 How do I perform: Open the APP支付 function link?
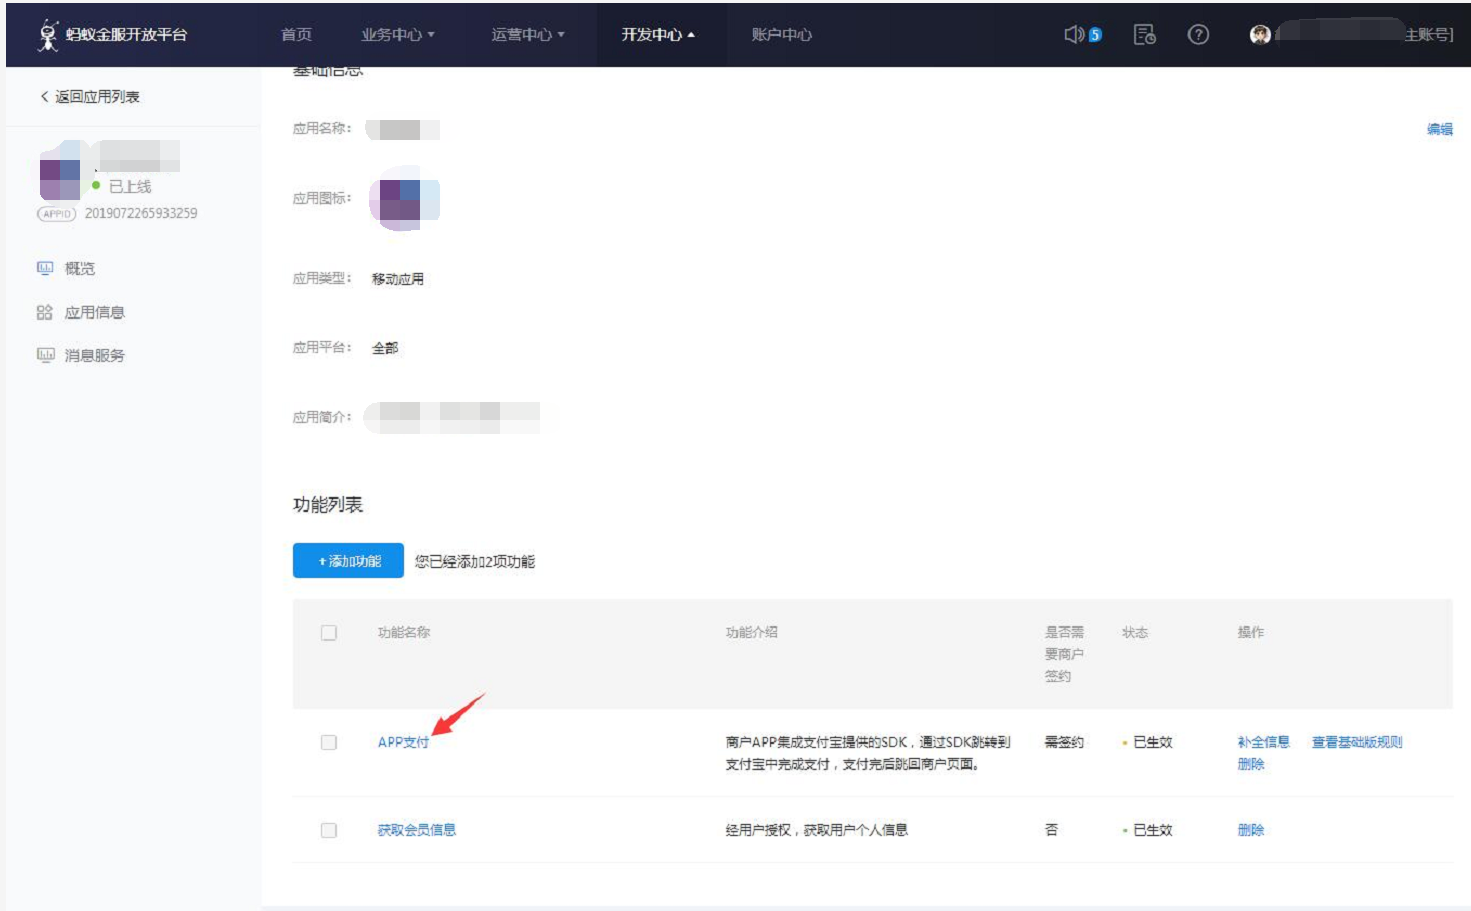[x=403, y=742]
